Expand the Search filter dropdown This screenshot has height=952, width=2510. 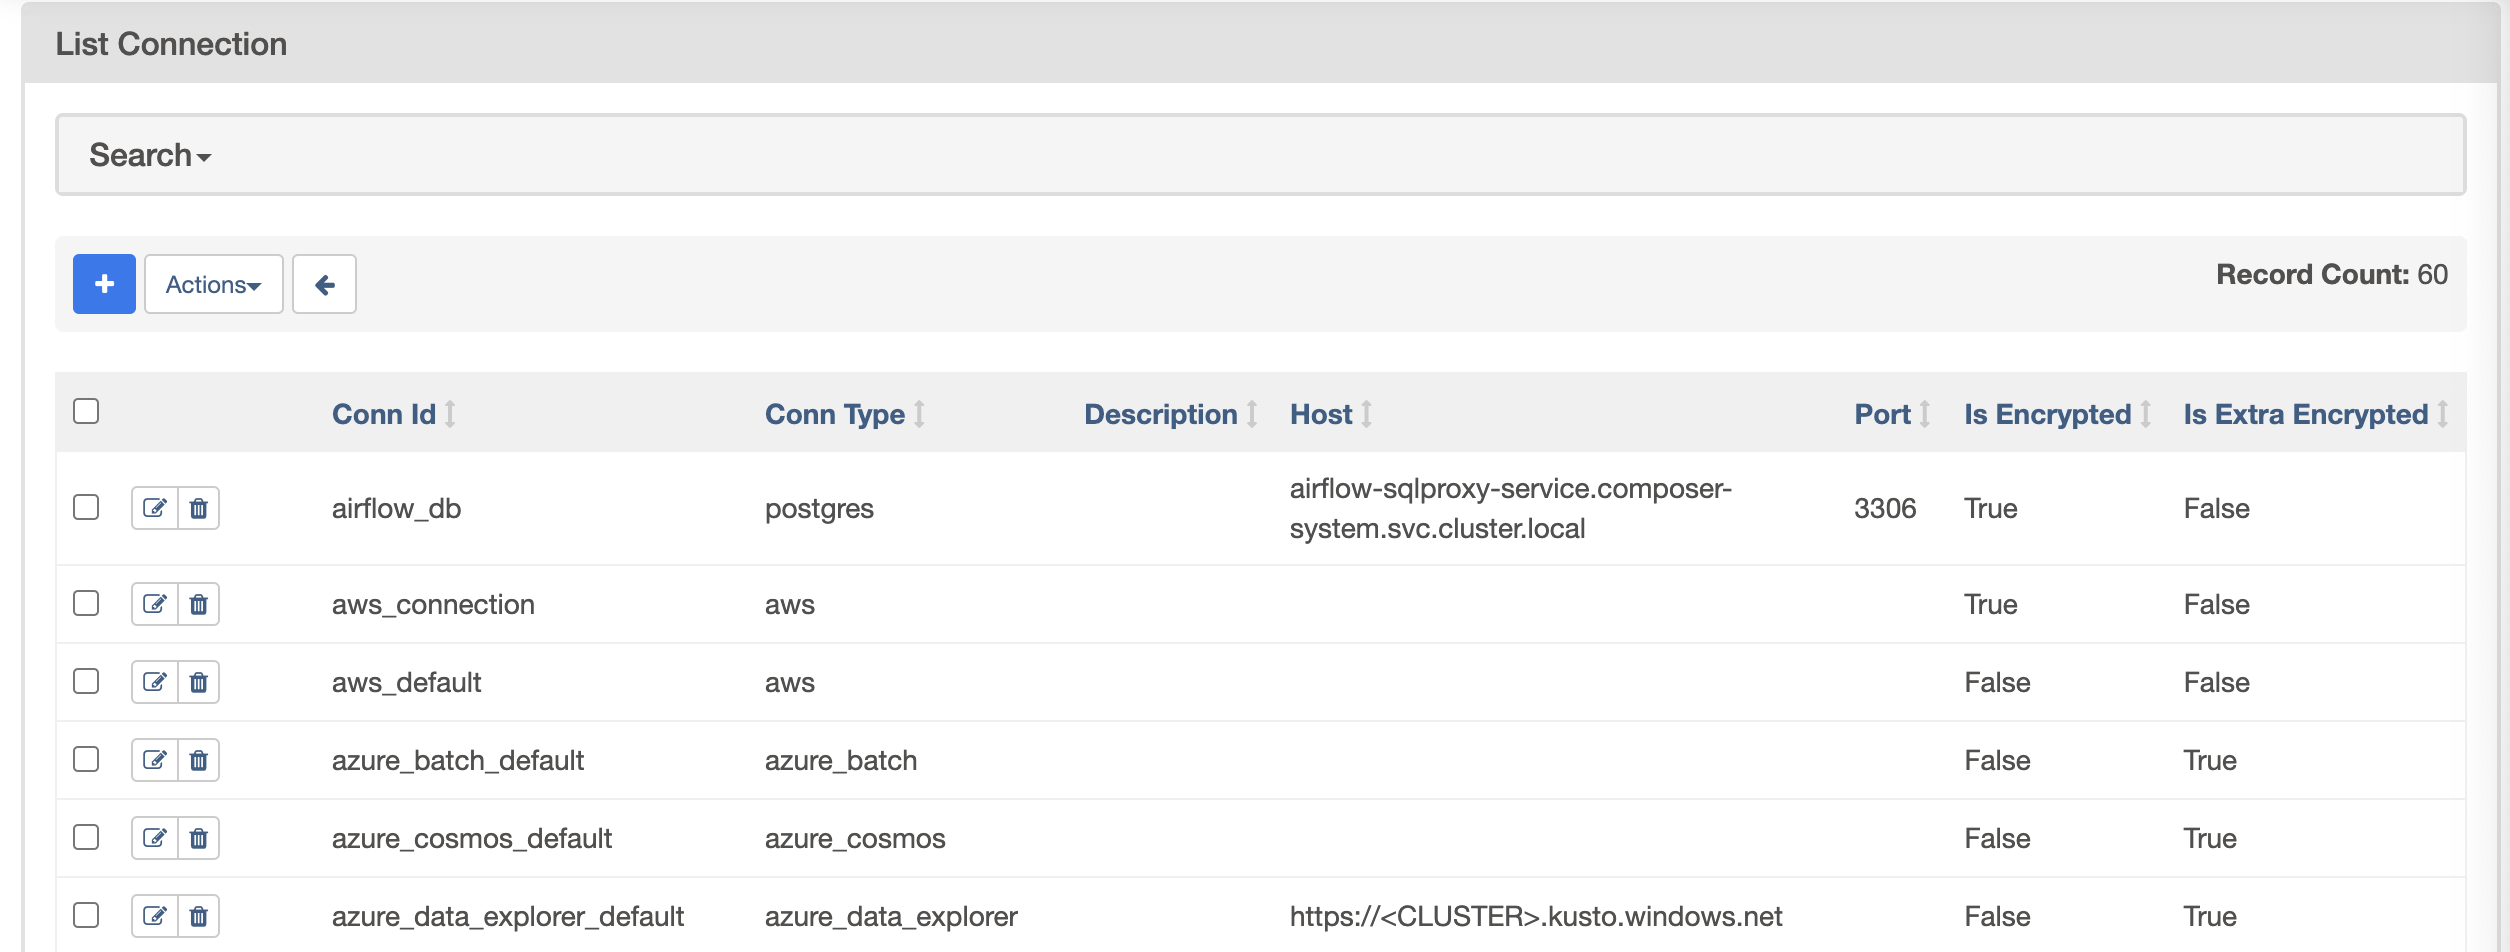coord(150,155)
